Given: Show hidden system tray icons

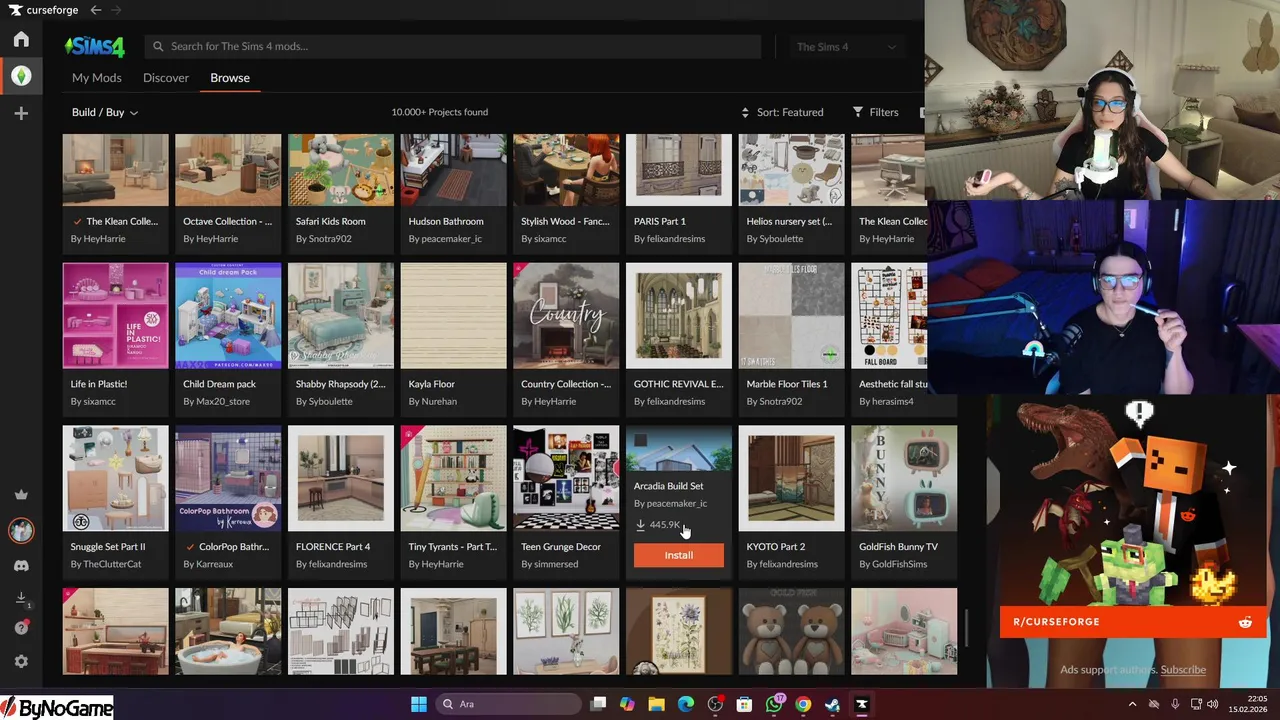Looking at the screenshot, I should [x=1132, y=704].
